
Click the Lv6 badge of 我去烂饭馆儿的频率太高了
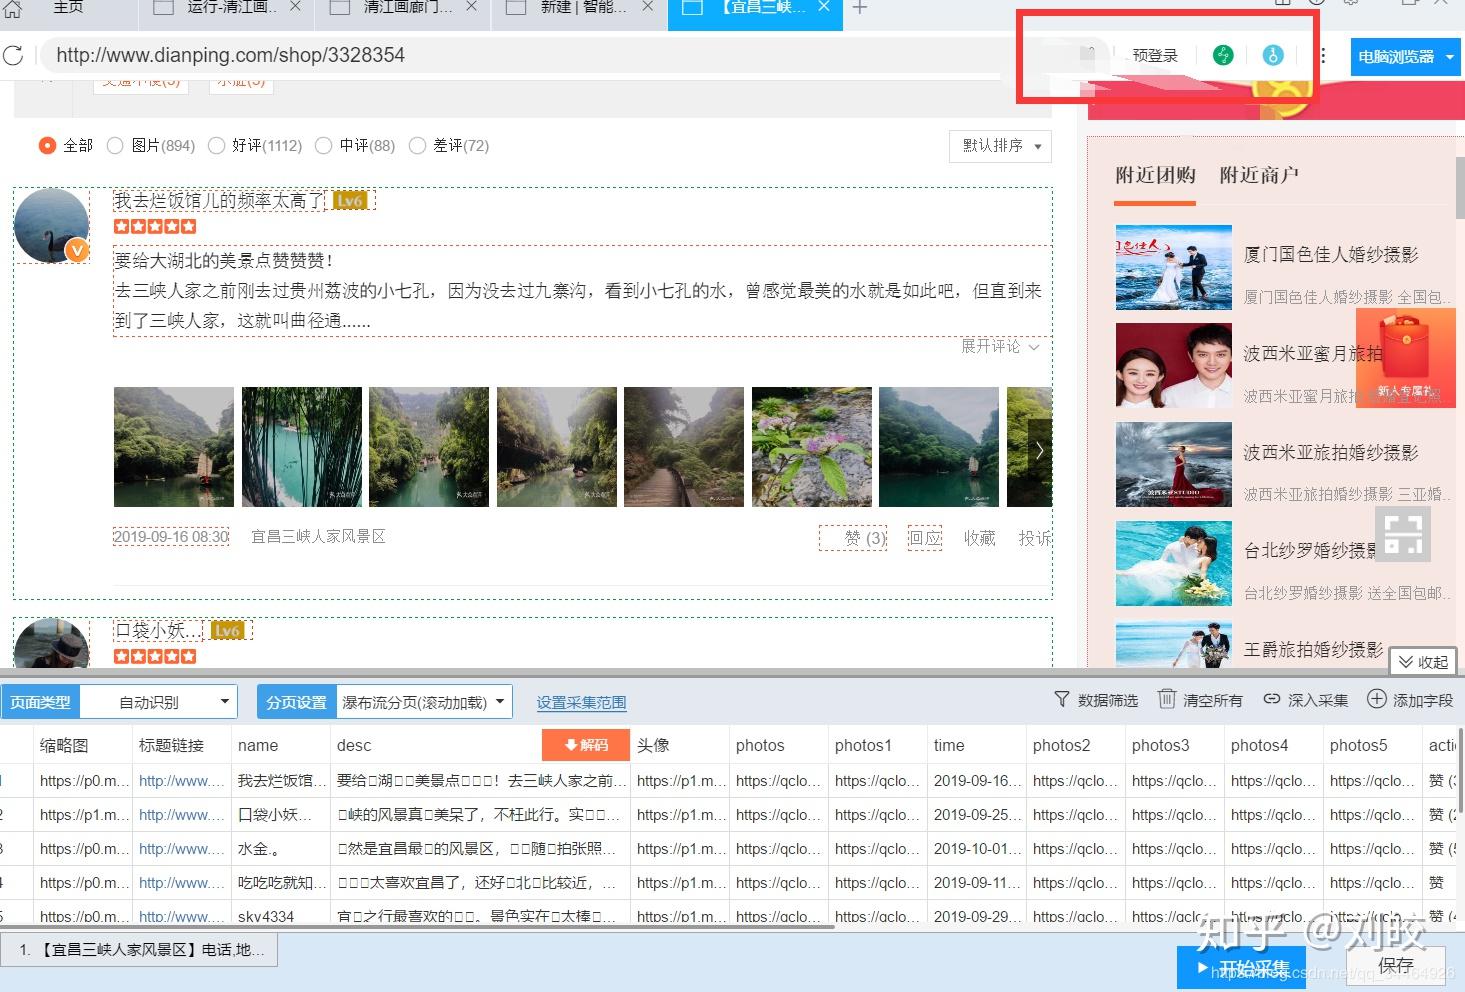click(x=349, y=200)
